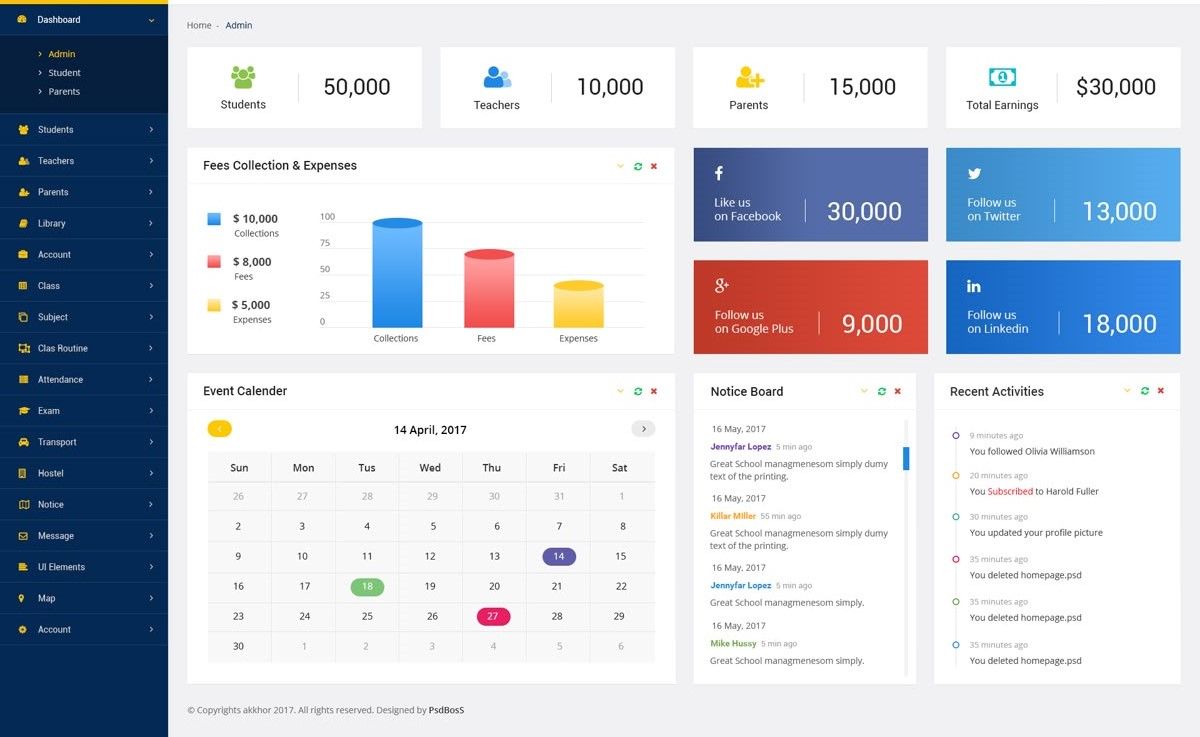Click the Twitter bird icon
The image size is (1200, 737).
pos(974,173)
